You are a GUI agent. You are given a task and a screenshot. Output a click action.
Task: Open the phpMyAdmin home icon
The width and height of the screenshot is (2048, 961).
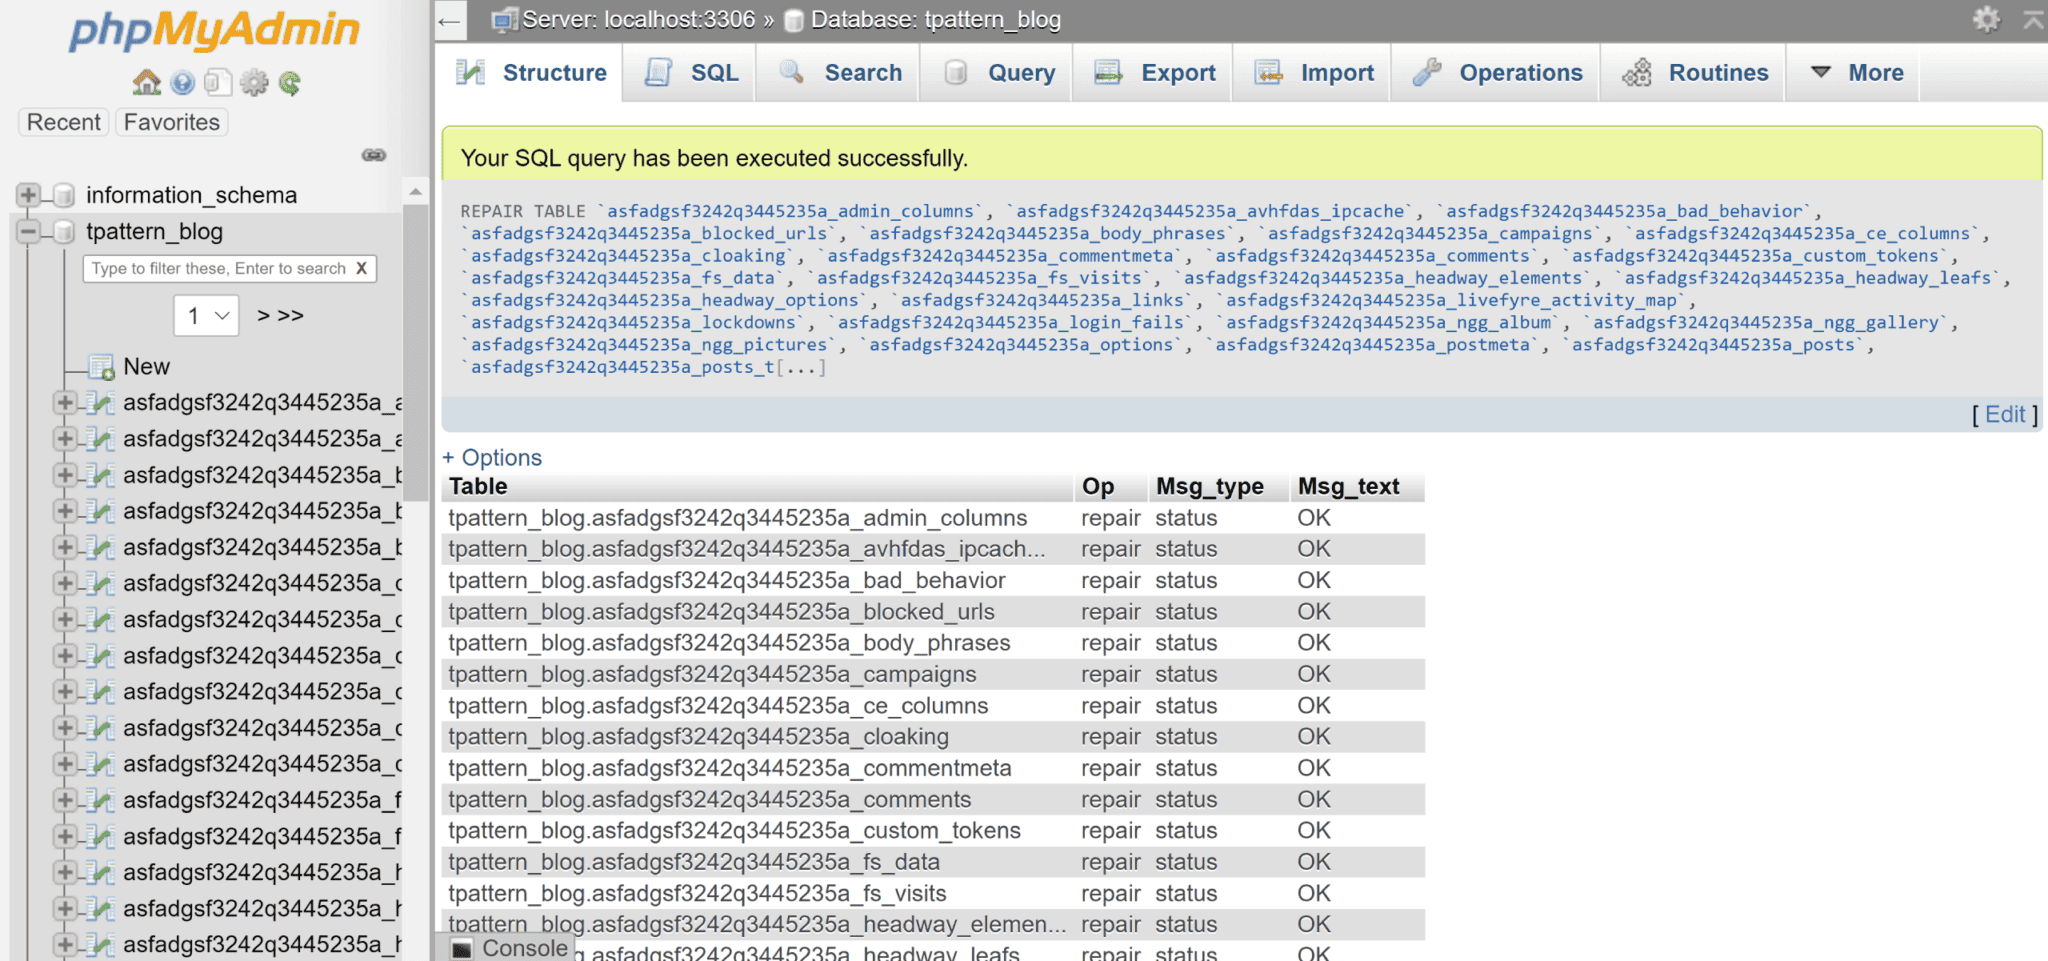tap(147, 83)
